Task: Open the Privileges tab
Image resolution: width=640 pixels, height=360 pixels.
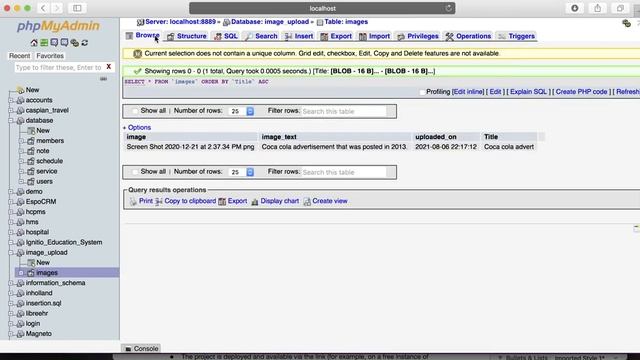Action: [418, 36]
